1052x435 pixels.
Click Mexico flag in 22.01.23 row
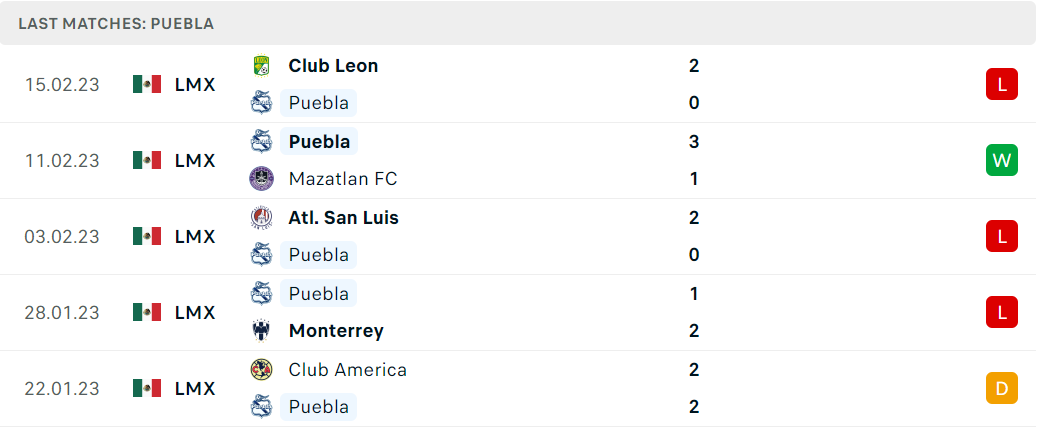point(147,389)
